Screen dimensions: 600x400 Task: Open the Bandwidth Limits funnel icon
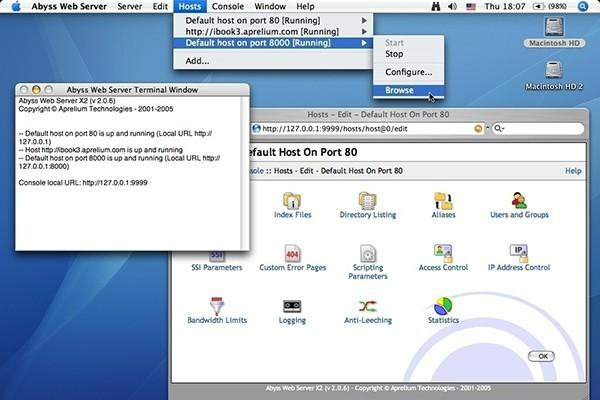(217, 306)
